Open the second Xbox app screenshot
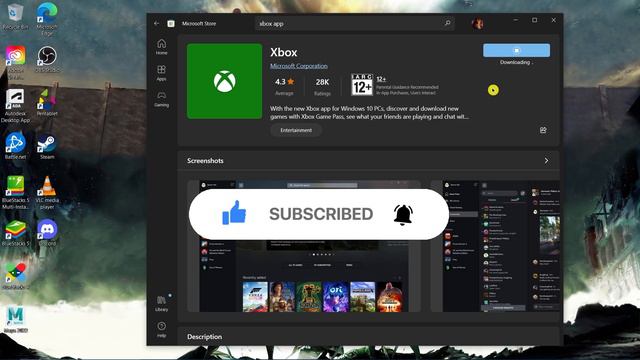The image size is (640, 360). point(495,246)
